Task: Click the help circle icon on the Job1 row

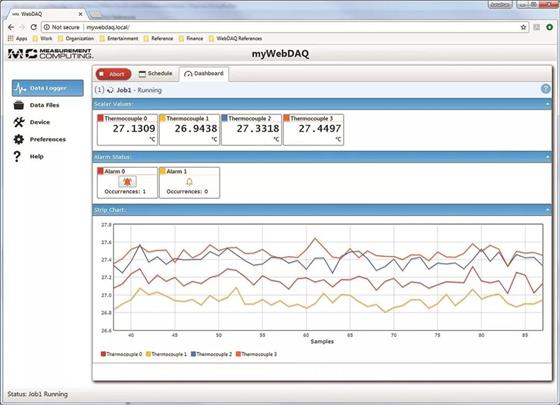Action: [545, 89]
